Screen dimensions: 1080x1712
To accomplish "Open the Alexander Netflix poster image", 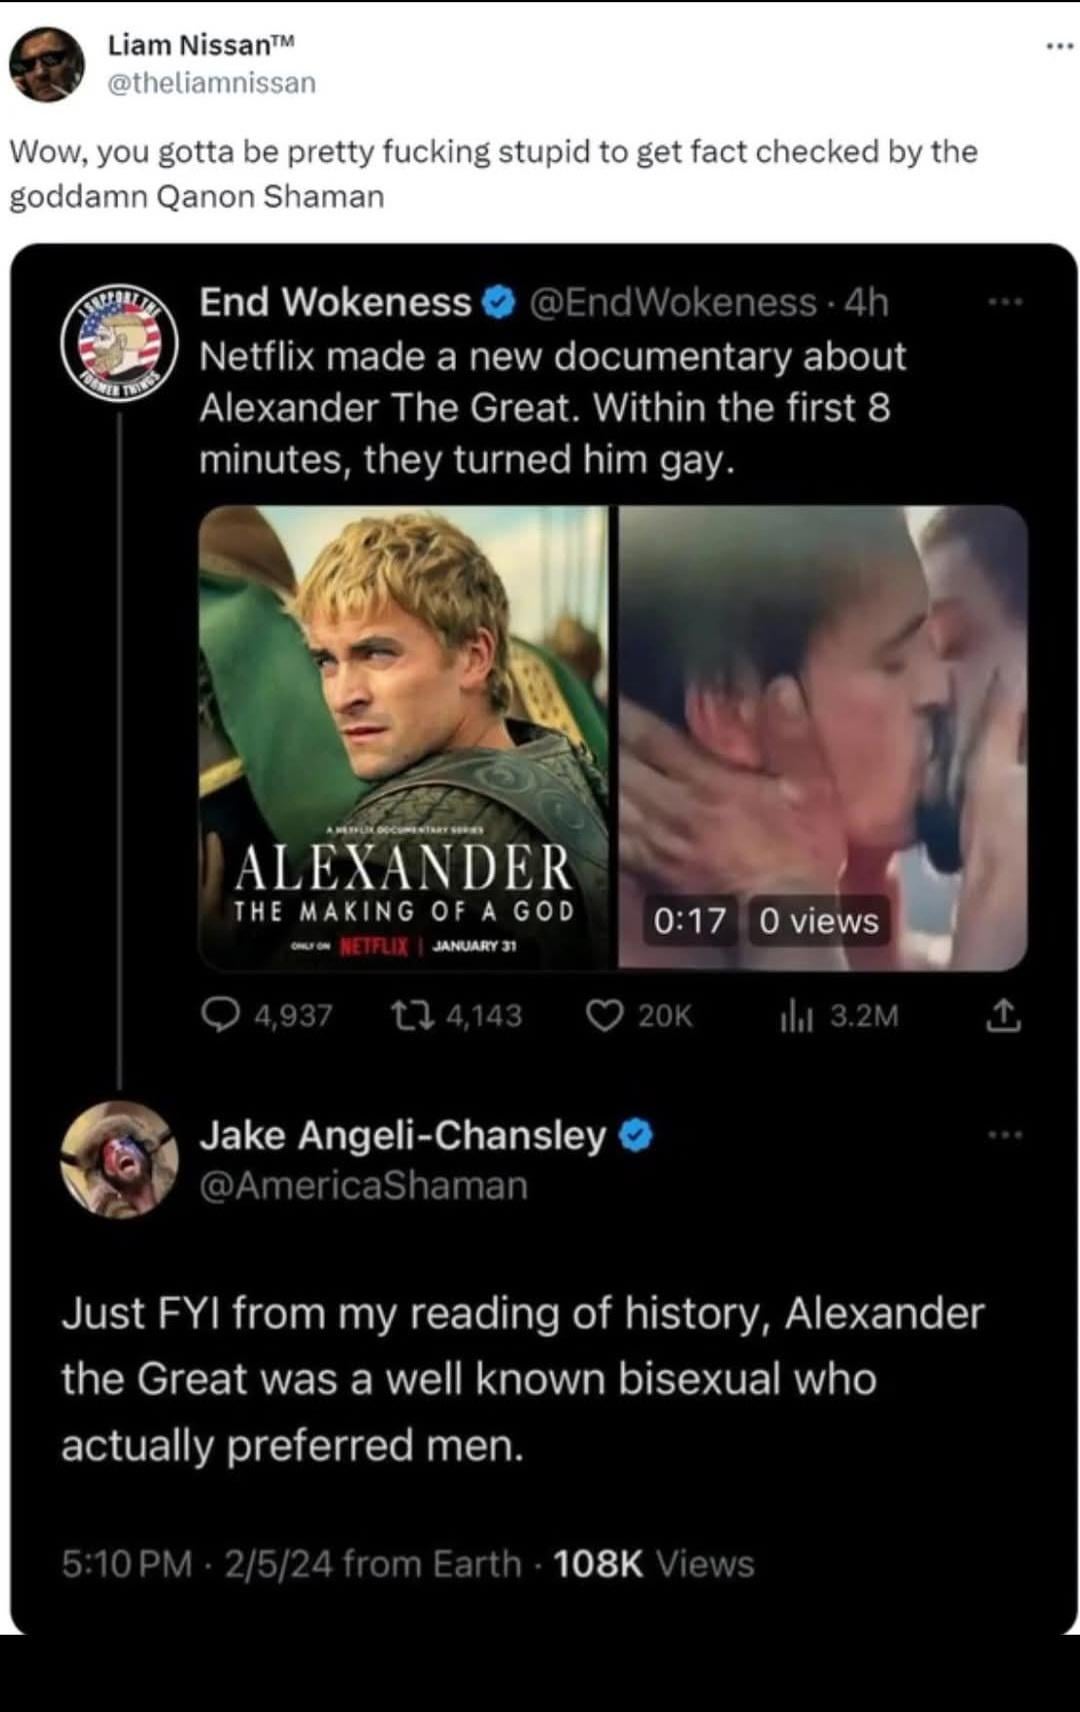I will (404, 737).
